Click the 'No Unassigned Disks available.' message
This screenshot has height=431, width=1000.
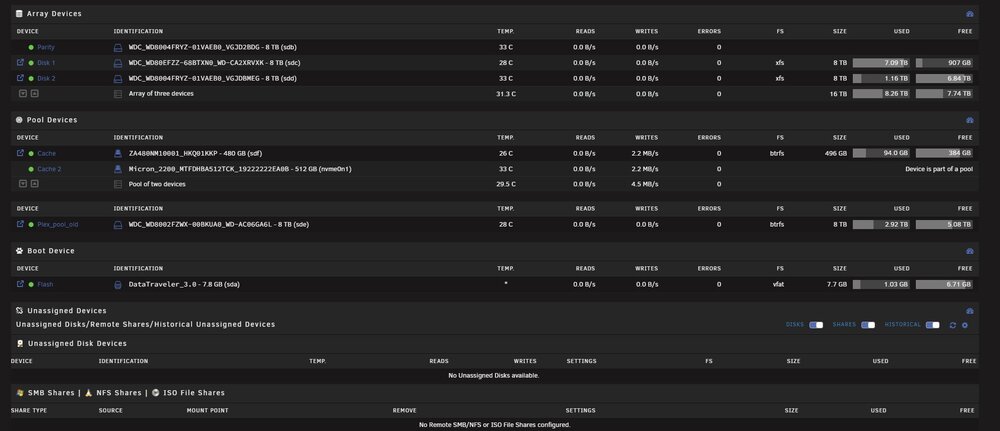click(494, 376)
